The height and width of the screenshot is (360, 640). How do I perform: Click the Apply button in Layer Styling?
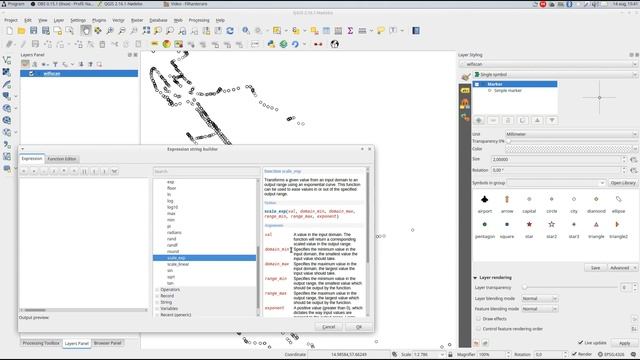coord(624,343)
